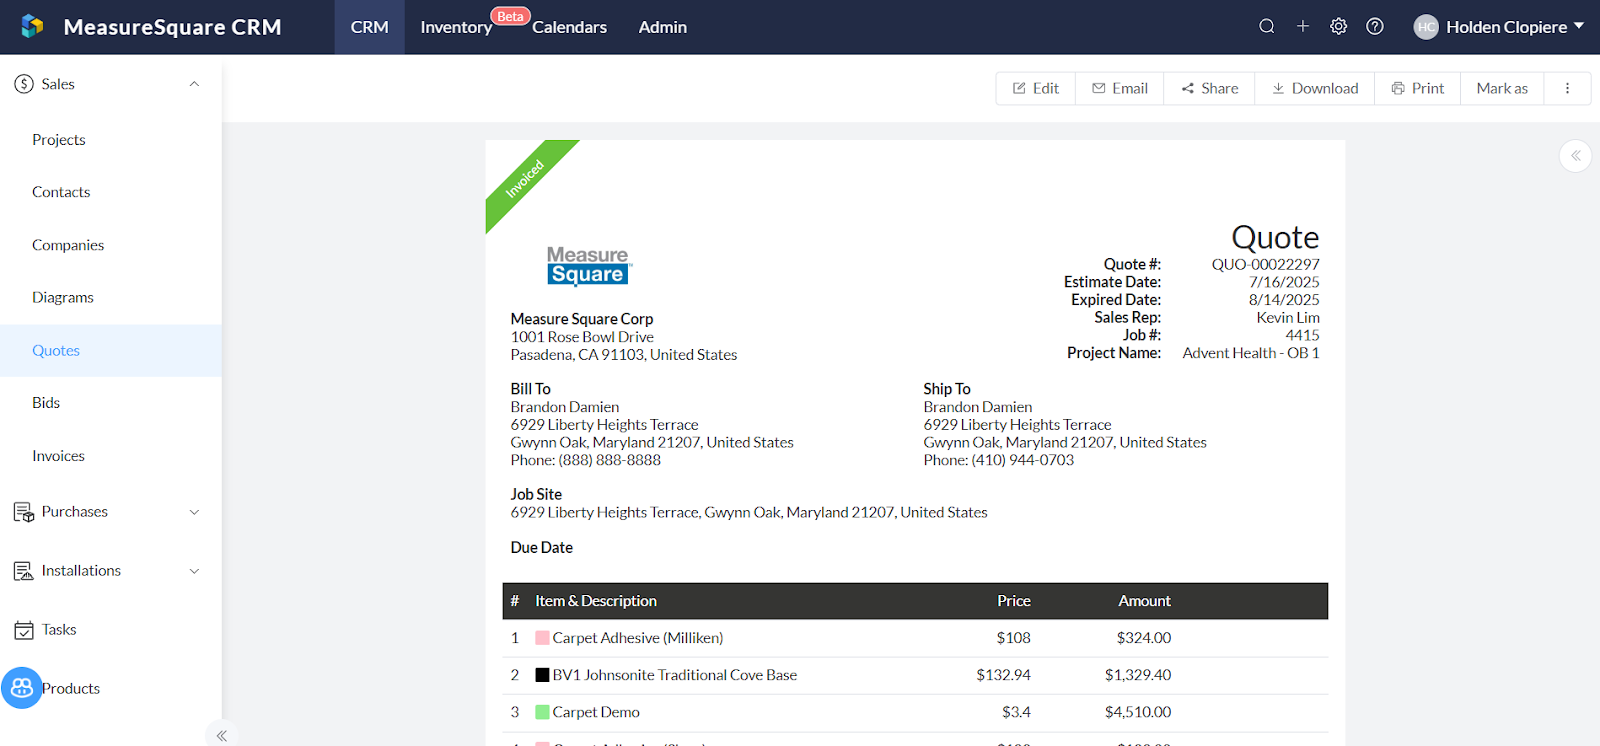Collapse the Sales section chevron
Image resolution: width=1600 pixels, height=746 pixels.
pos(194,84)
